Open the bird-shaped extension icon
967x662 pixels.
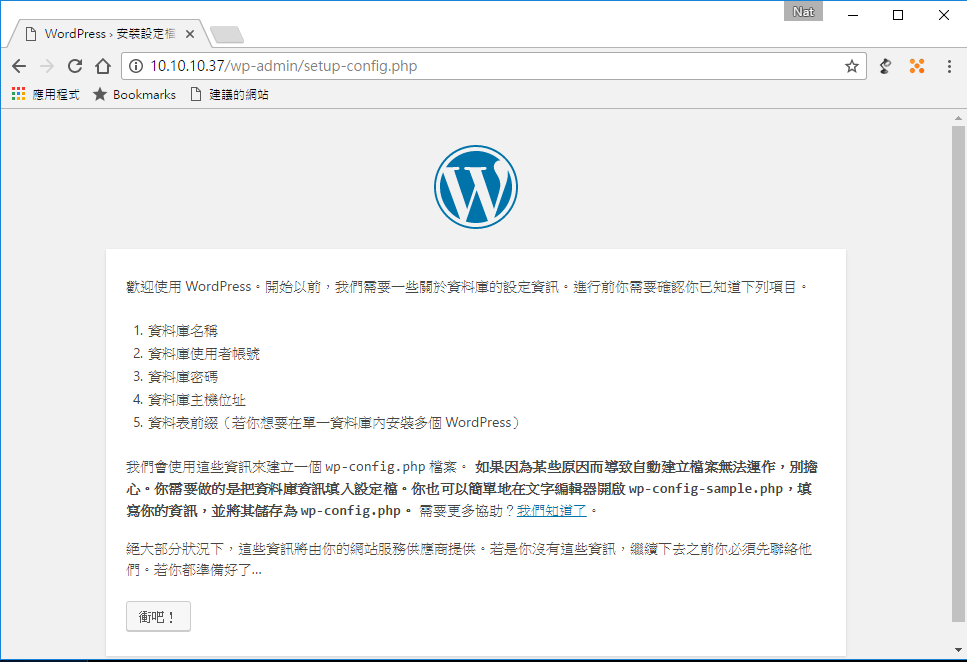click(886, 66)
